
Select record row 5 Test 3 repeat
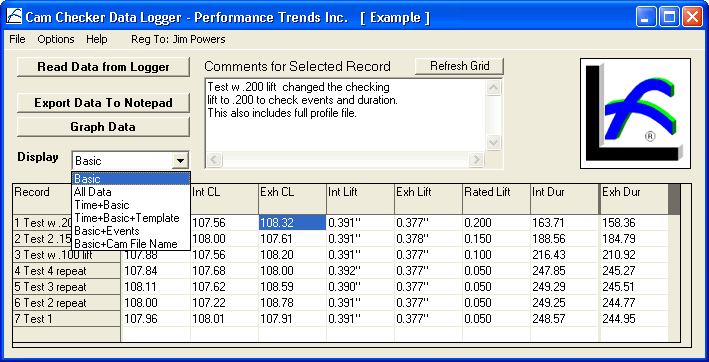[66, 287]
